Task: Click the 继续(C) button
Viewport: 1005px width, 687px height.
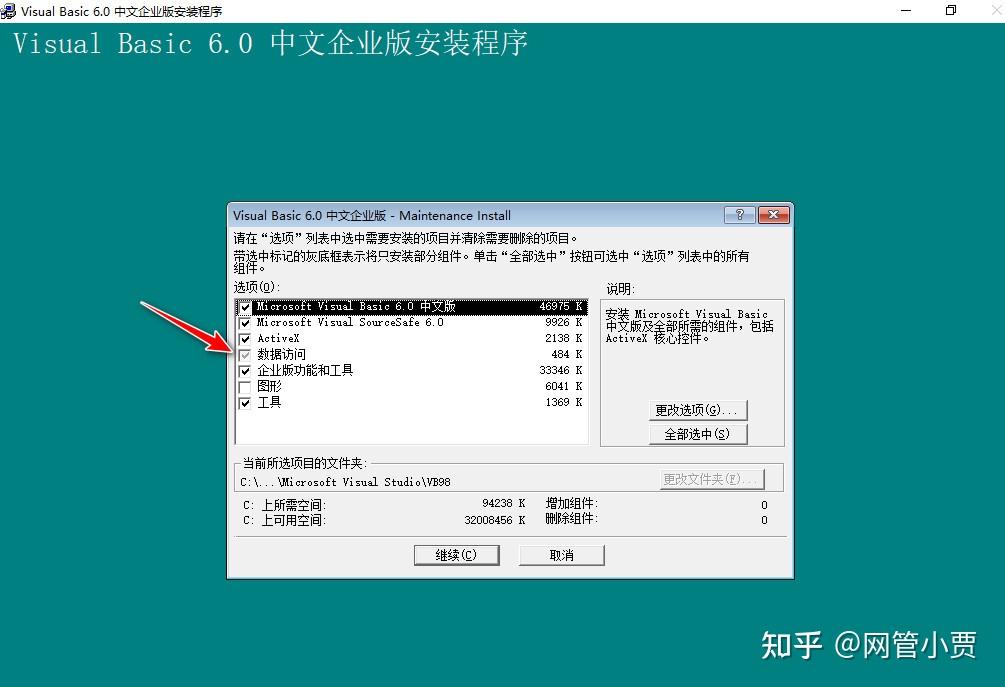Action: click(456, 554)
